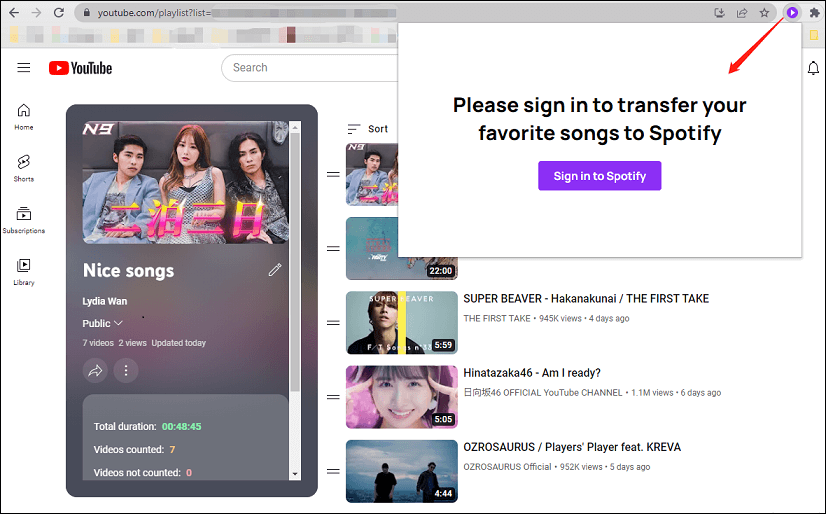Go to Home in YouTube sidebar
This screenshot has height=514, width=826.
24,116
